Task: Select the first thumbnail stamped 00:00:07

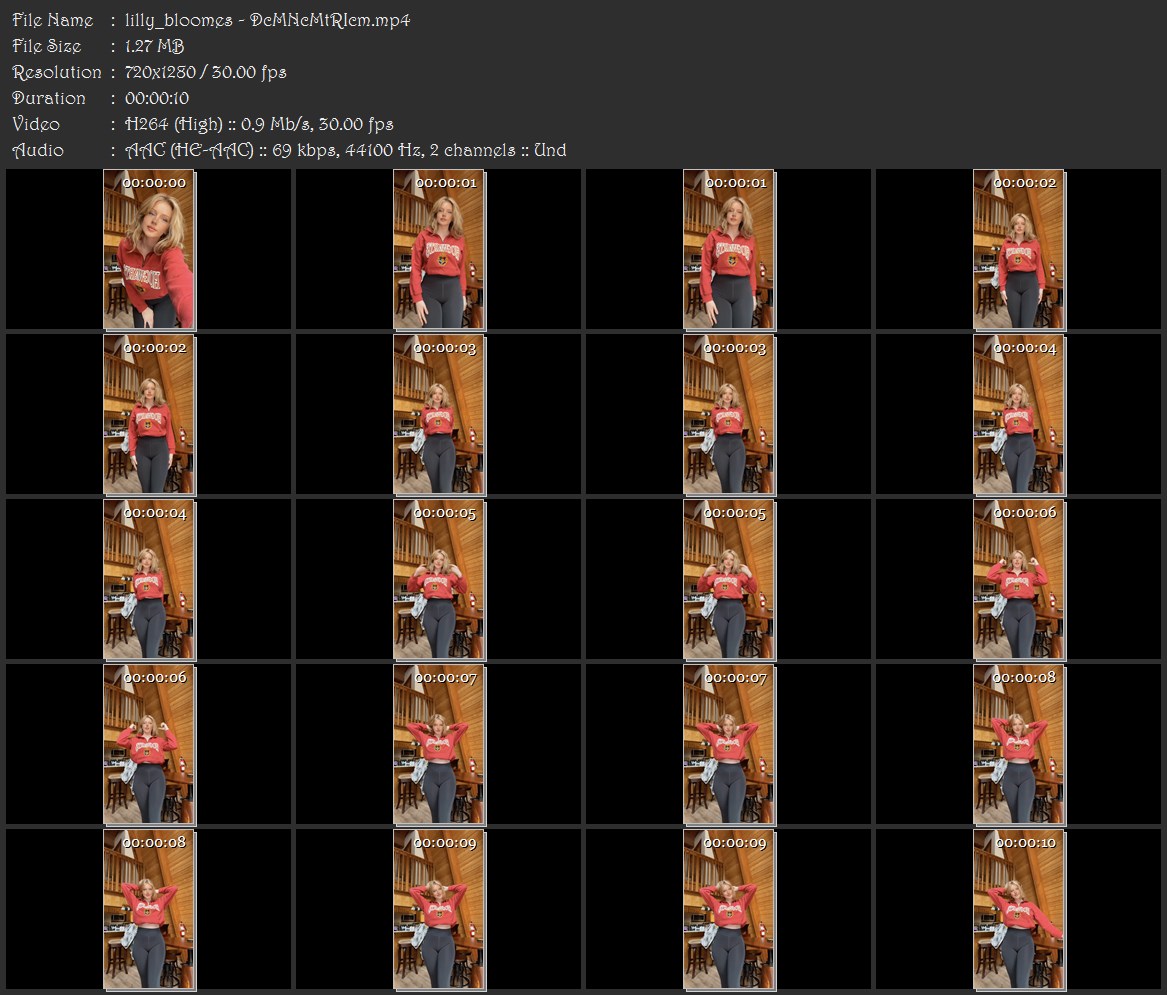Action: point(439,745)
